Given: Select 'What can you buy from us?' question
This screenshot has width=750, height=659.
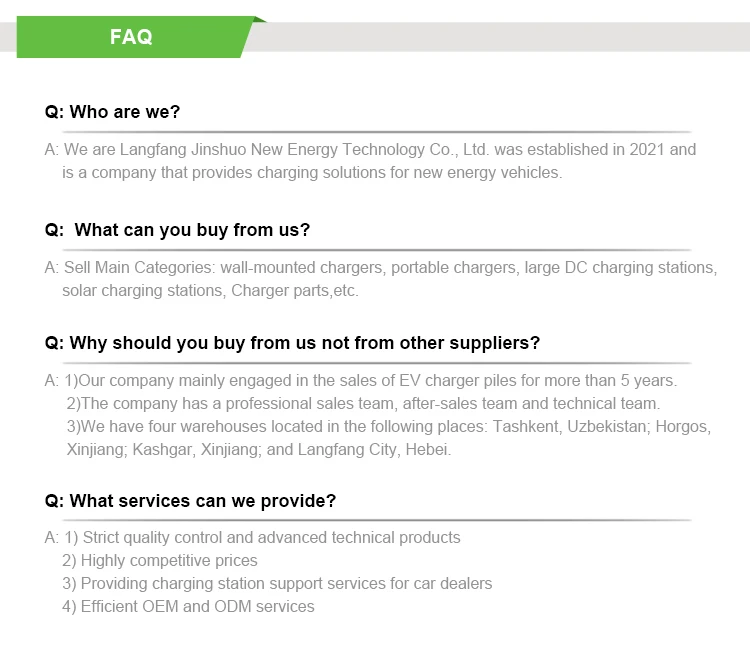Looking at the screenshot, I should 177,230.
